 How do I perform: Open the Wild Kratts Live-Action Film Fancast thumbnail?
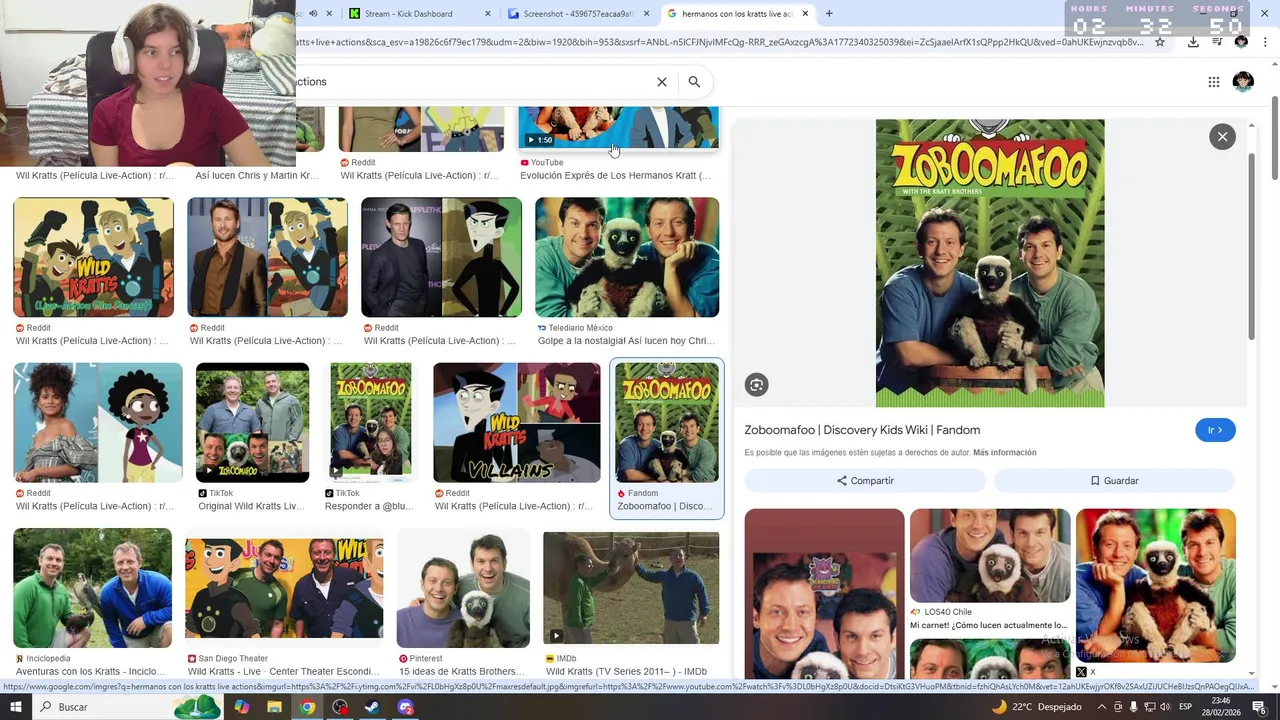tap(93, 257)
